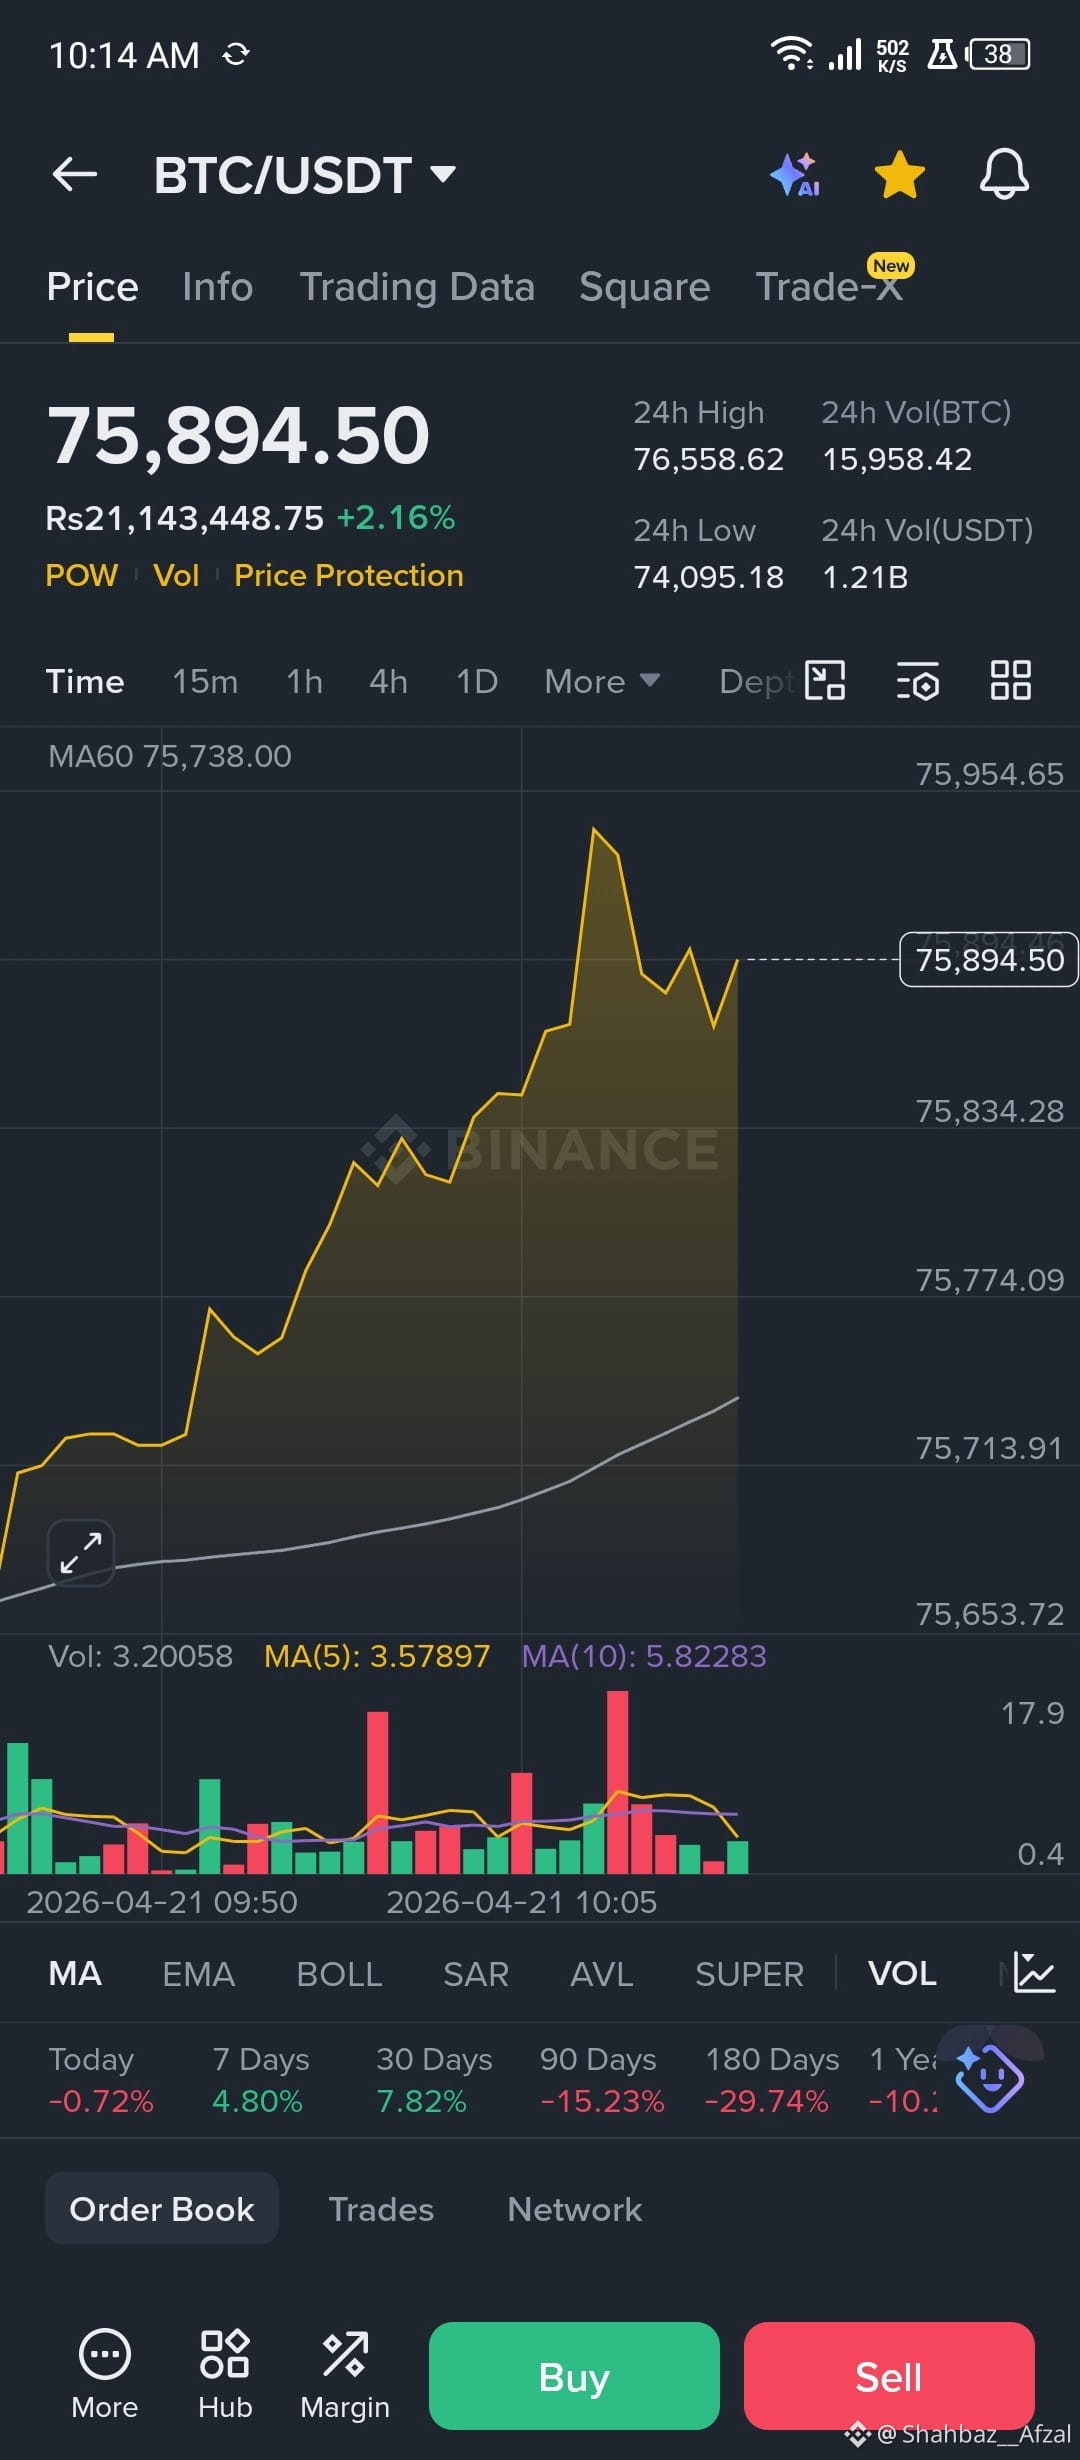The image size is (1080, 2460).
Task: Open the chart drawing tools icon
Action: click(x=825, y=681)
